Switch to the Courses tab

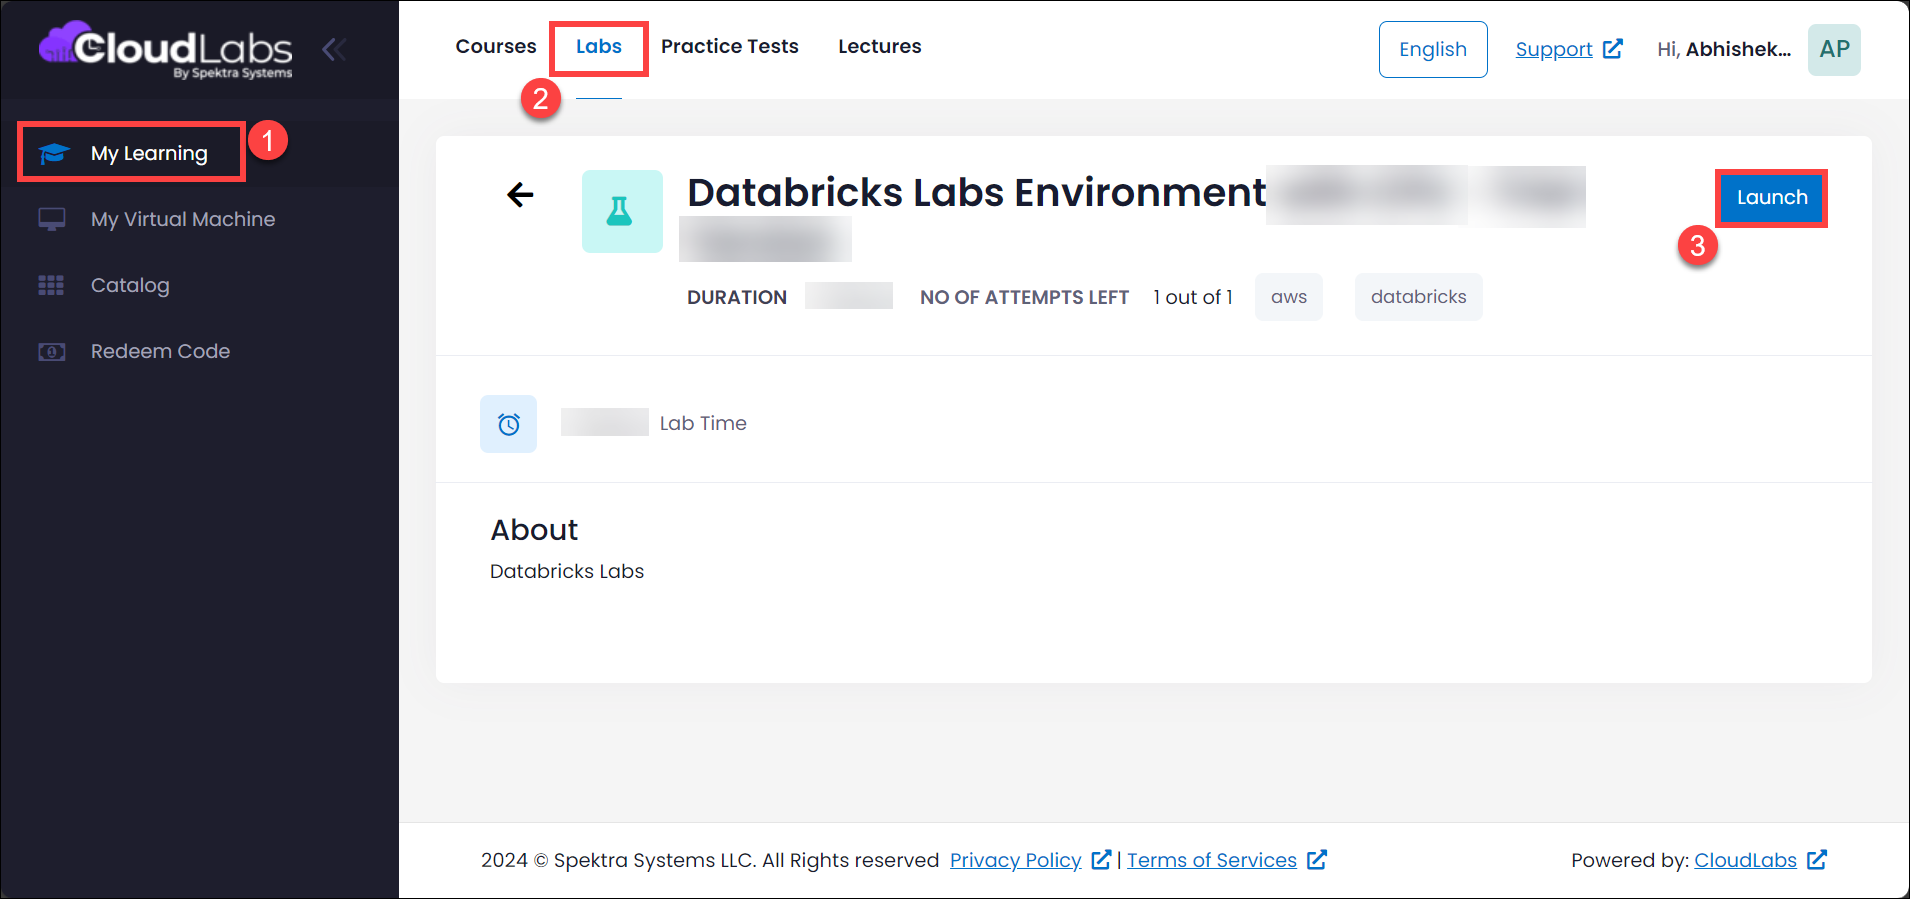(496, 46)
